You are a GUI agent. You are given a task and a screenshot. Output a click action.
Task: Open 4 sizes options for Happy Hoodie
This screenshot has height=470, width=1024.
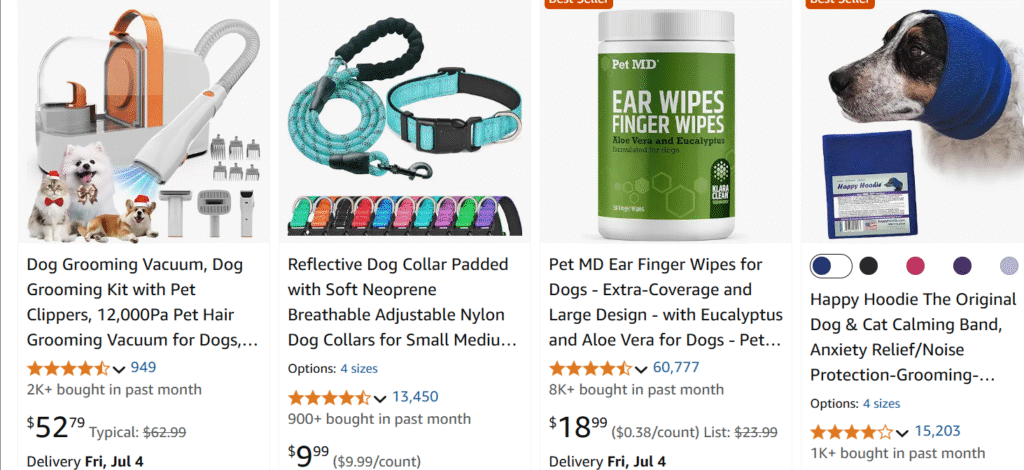pos(881,404)
